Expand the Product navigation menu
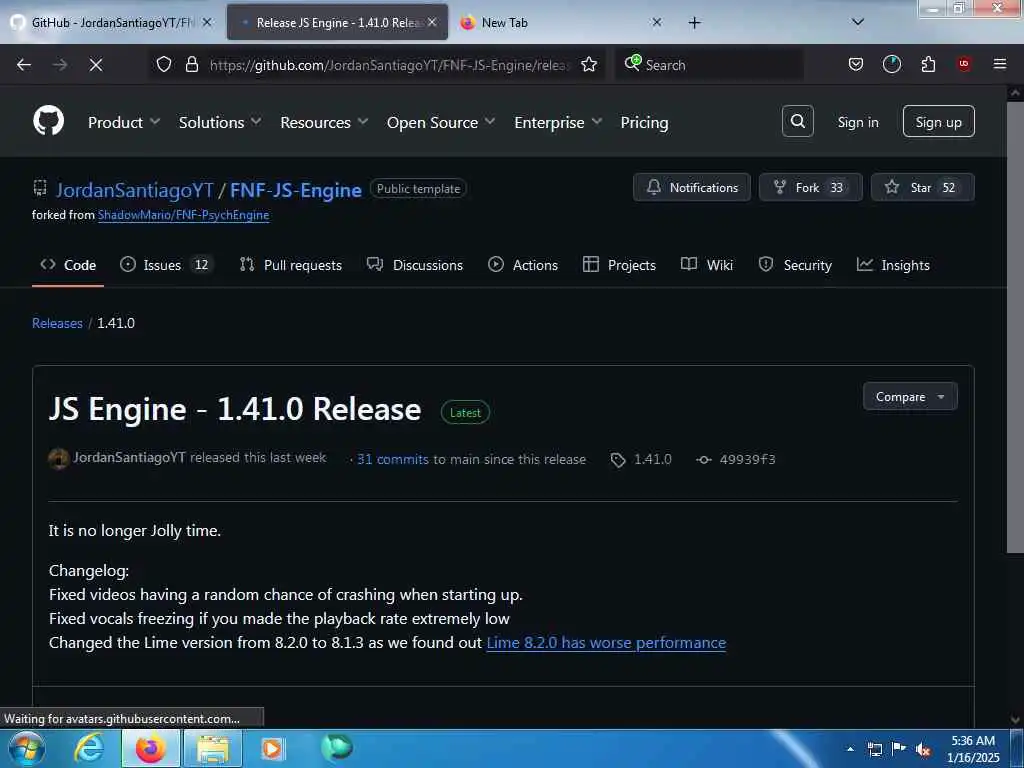This screenshot has width=1024, height=768. tap(124, 122)
